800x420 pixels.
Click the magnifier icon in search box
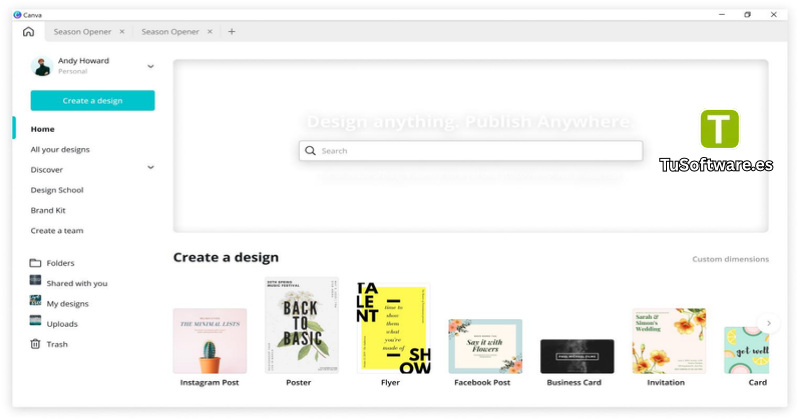[310, 151]
